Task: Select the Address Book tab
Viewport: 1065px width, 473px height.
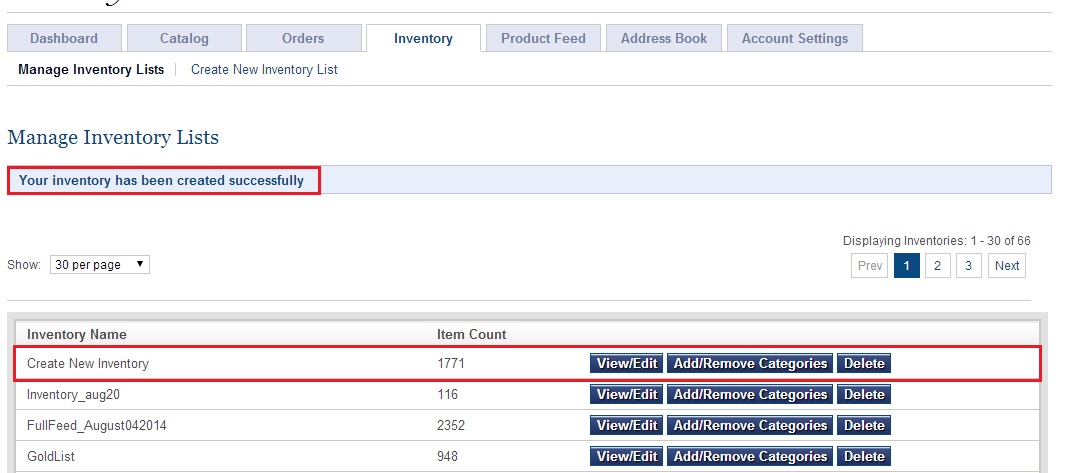Action: (663, 38)
